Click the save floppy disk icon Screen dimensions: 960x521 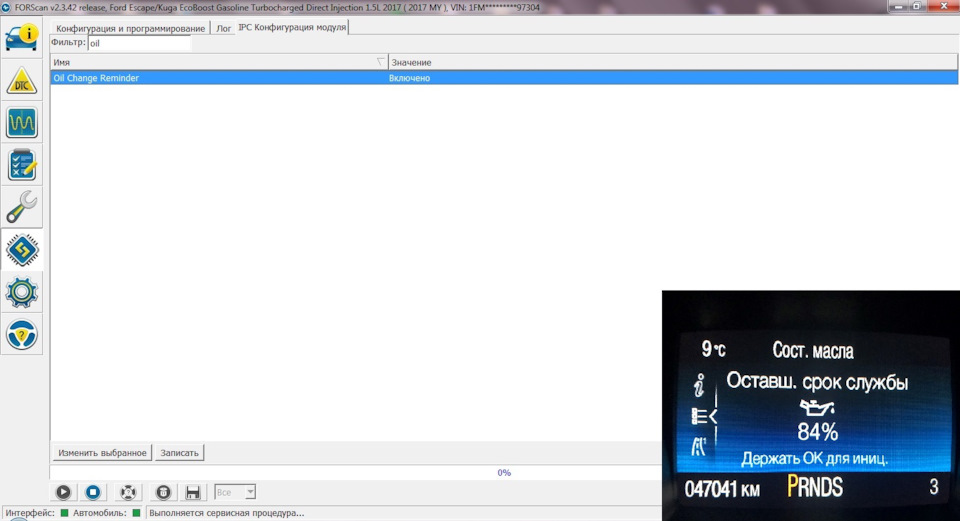[x=193, y=492]
